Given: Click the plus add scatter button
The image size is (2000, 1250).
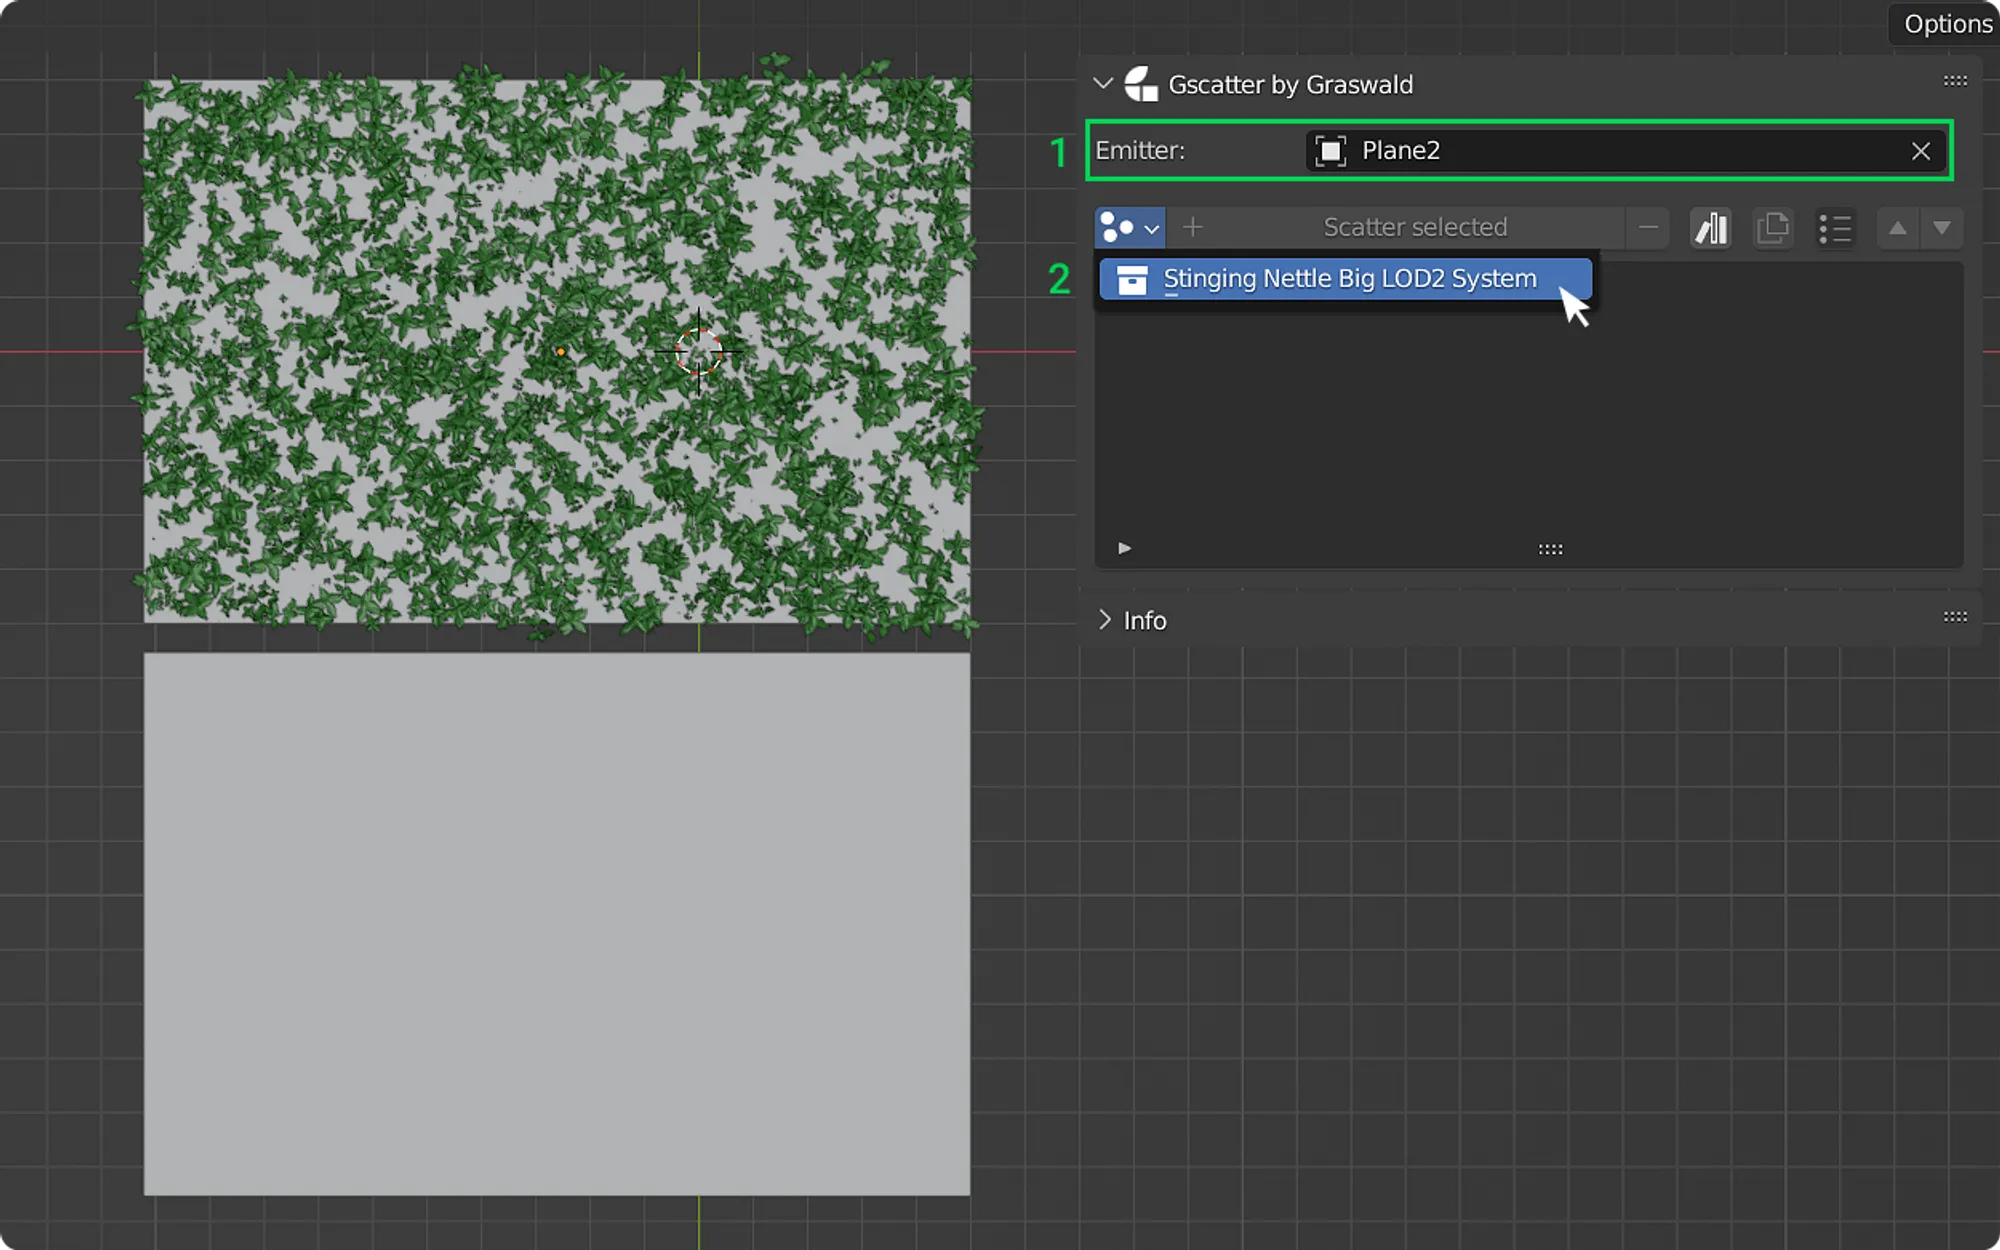Looking at the screenshot, I should [1192, 228].
